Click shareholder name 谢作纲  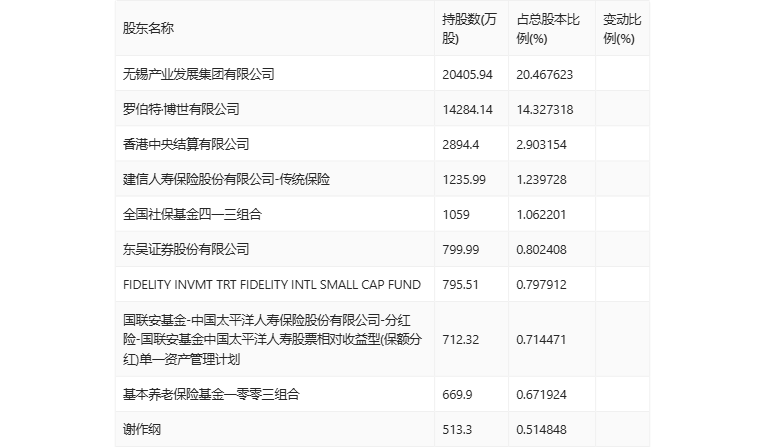141,429
